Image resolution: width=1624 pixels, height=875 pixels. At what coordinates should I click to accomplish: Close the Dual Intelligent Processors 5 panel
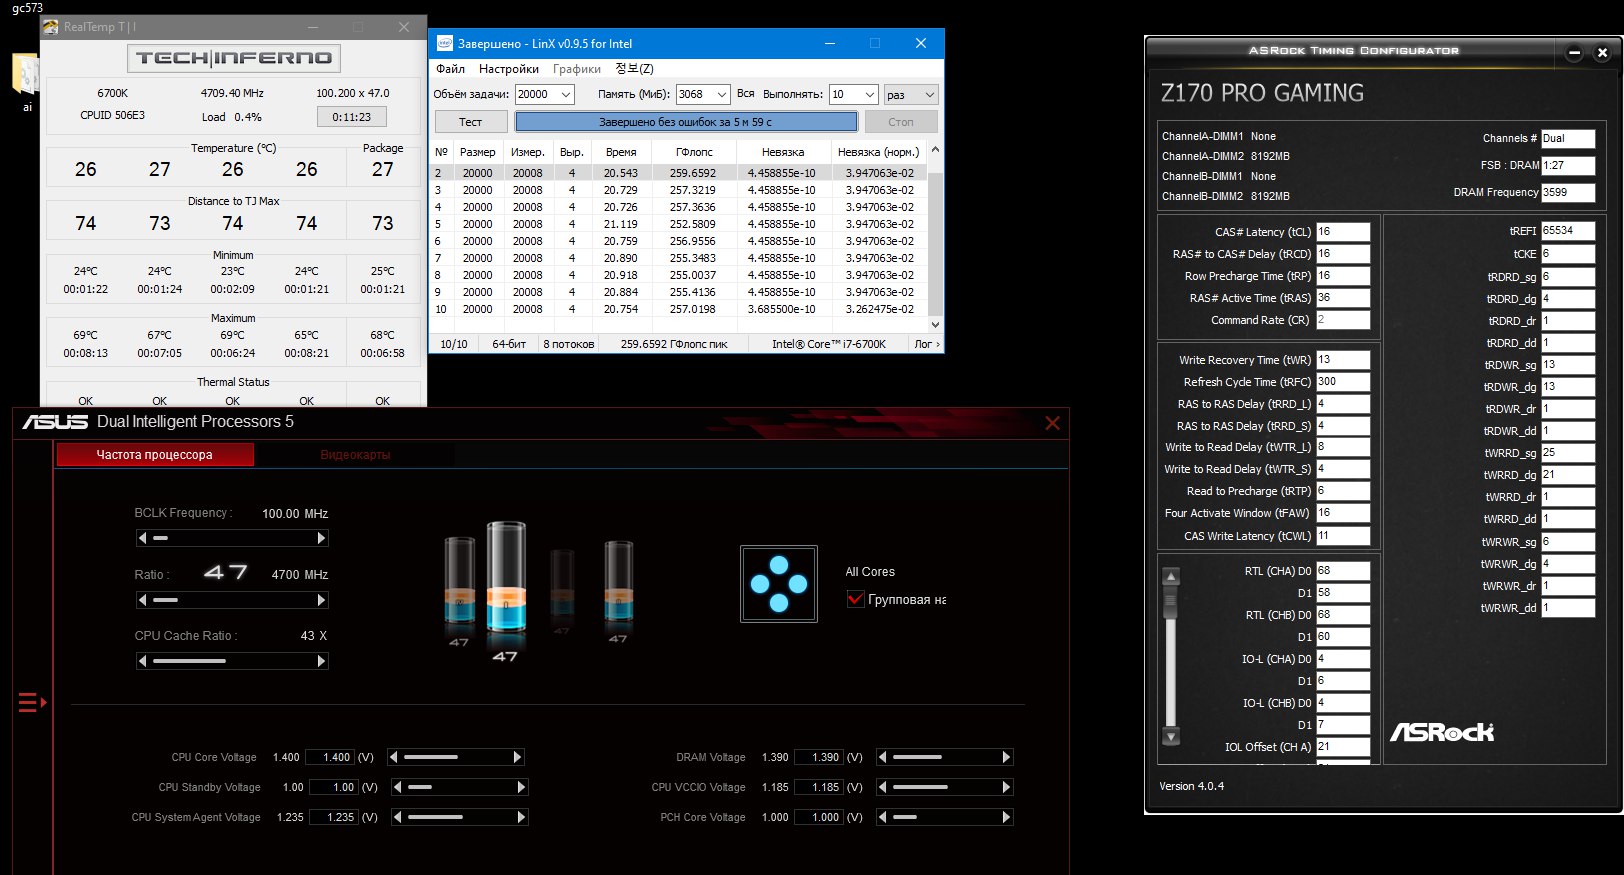click(1052, 423)
